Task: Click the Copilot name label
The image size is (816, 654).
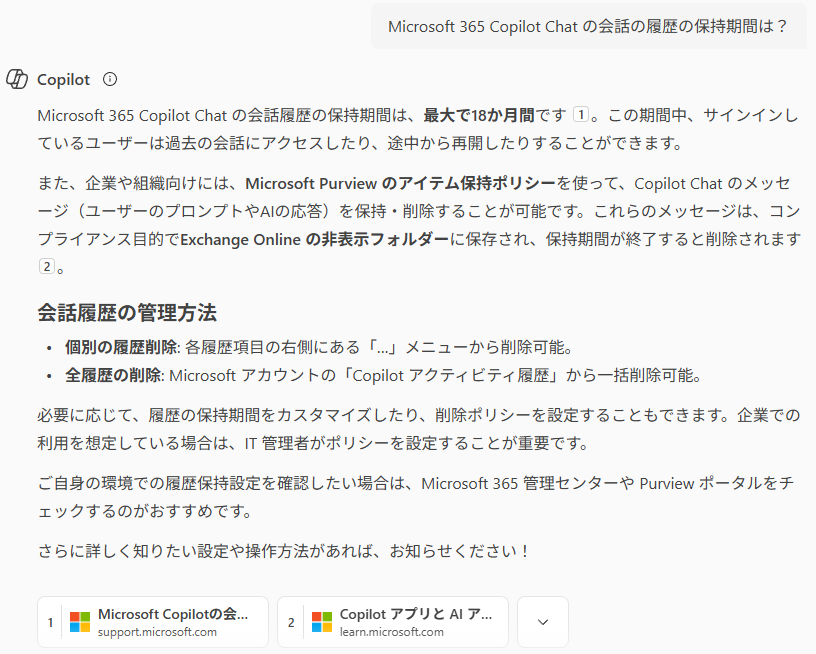Action: (63, 80)
